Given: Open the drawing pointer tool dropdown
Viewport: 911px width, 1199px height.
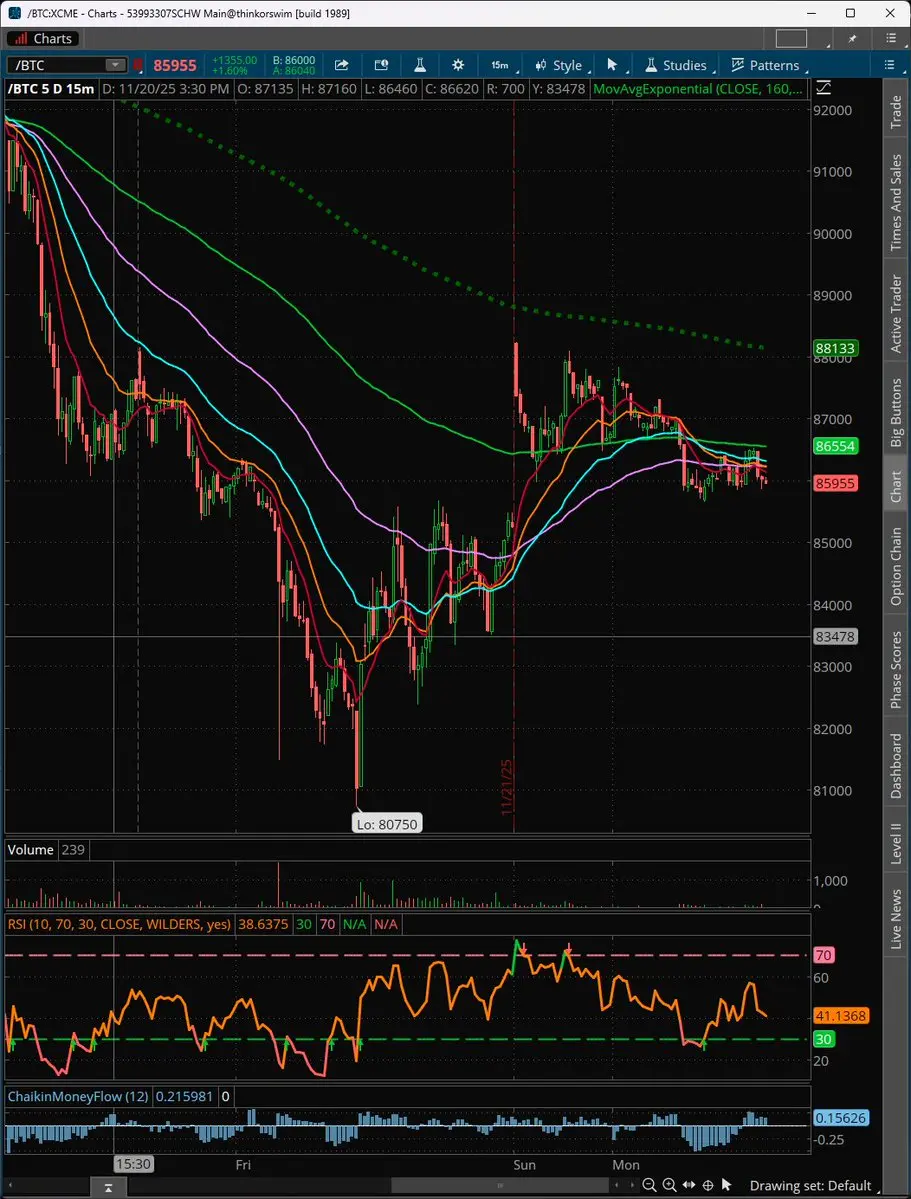Looking at the screenshot, I should pos(613,65).
